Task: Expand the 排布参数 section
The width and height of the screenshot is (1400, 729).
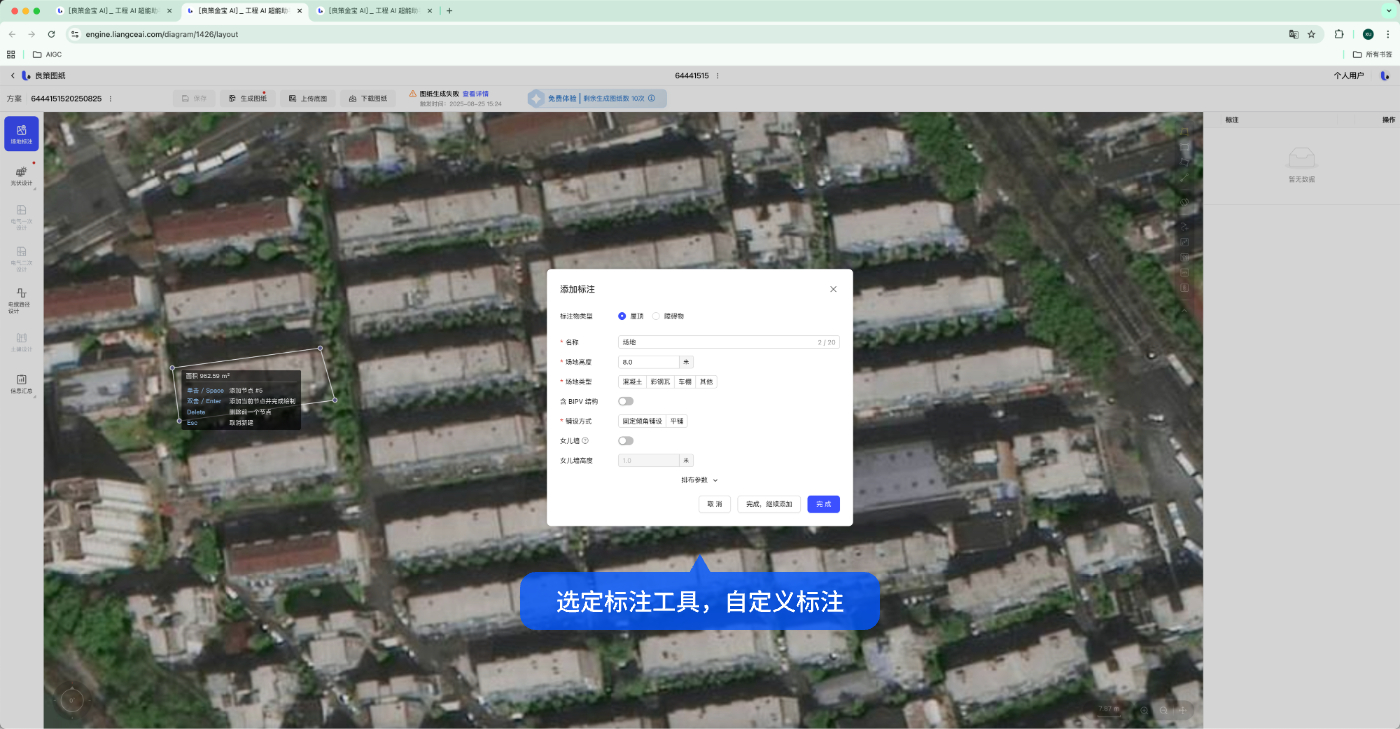Action: point(699,480)
